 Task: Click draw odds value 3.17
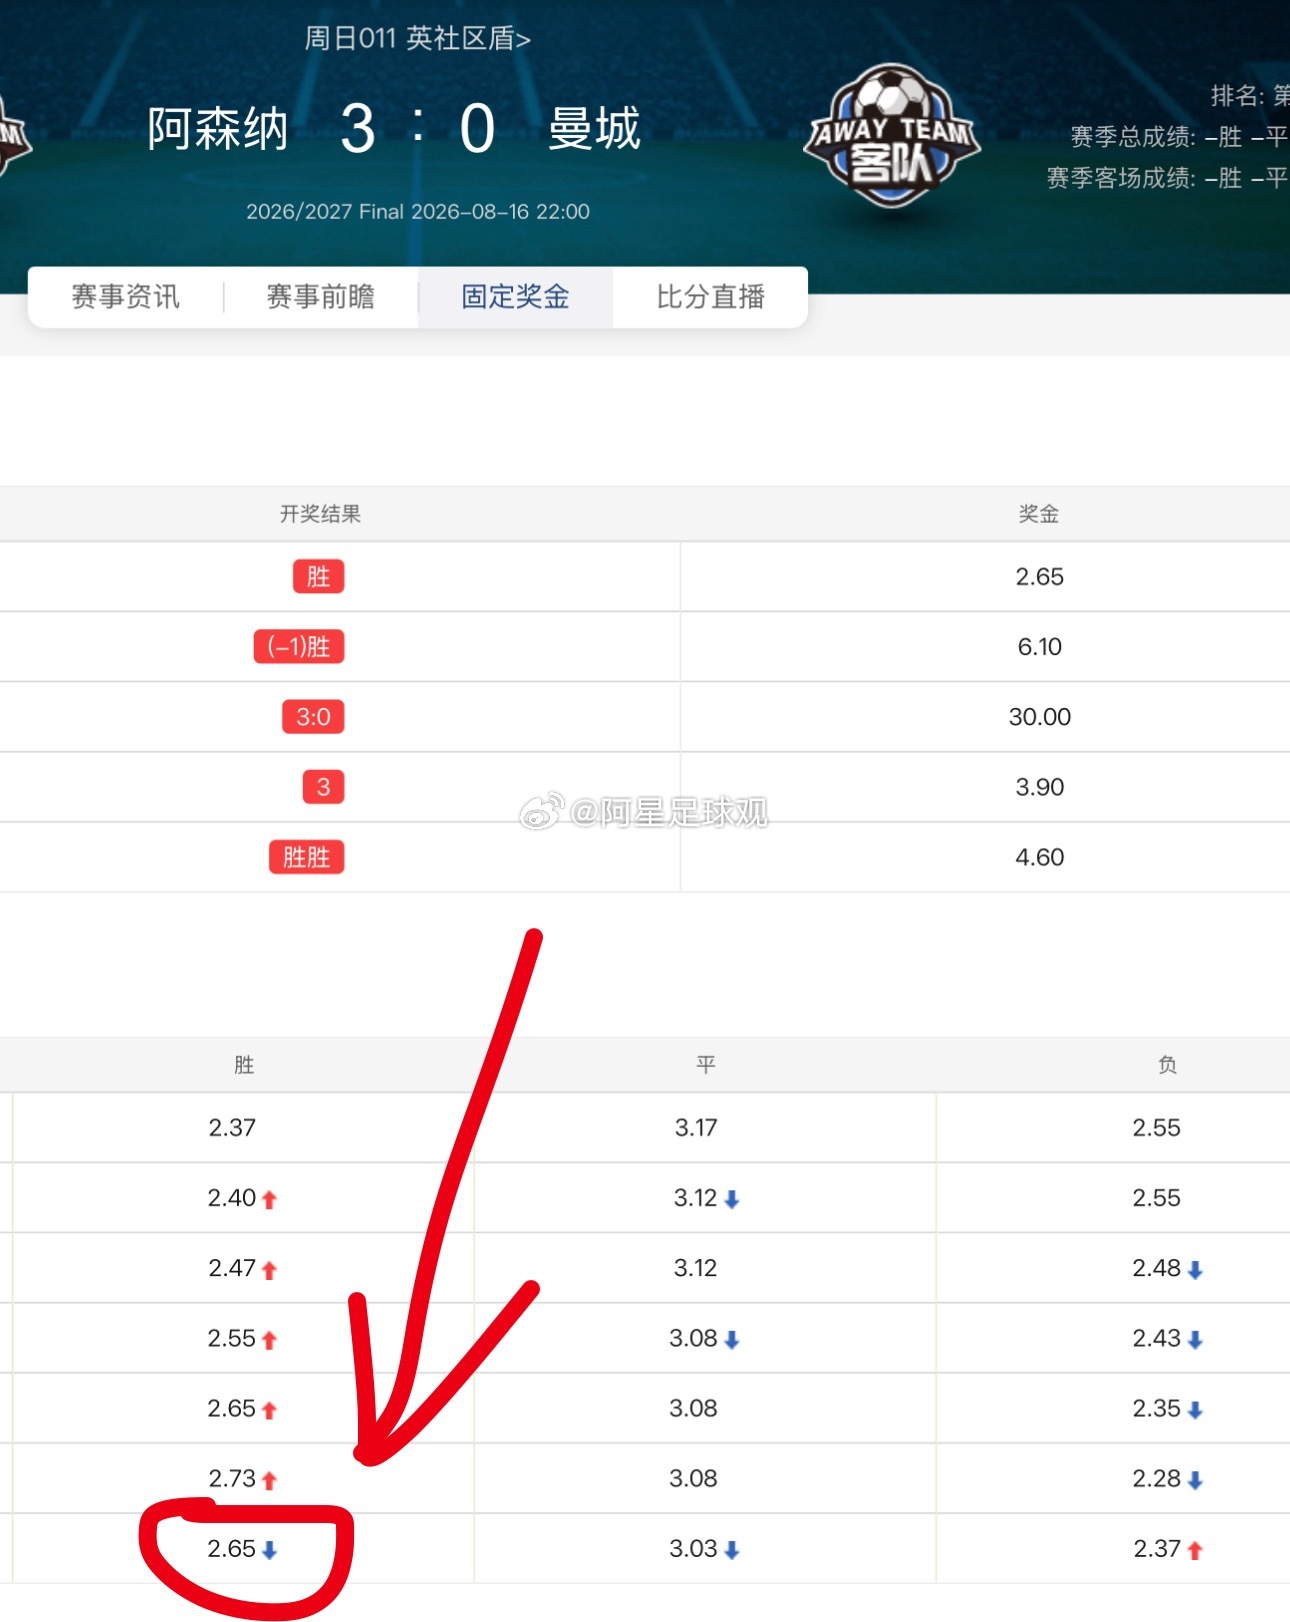point(696,1128)
